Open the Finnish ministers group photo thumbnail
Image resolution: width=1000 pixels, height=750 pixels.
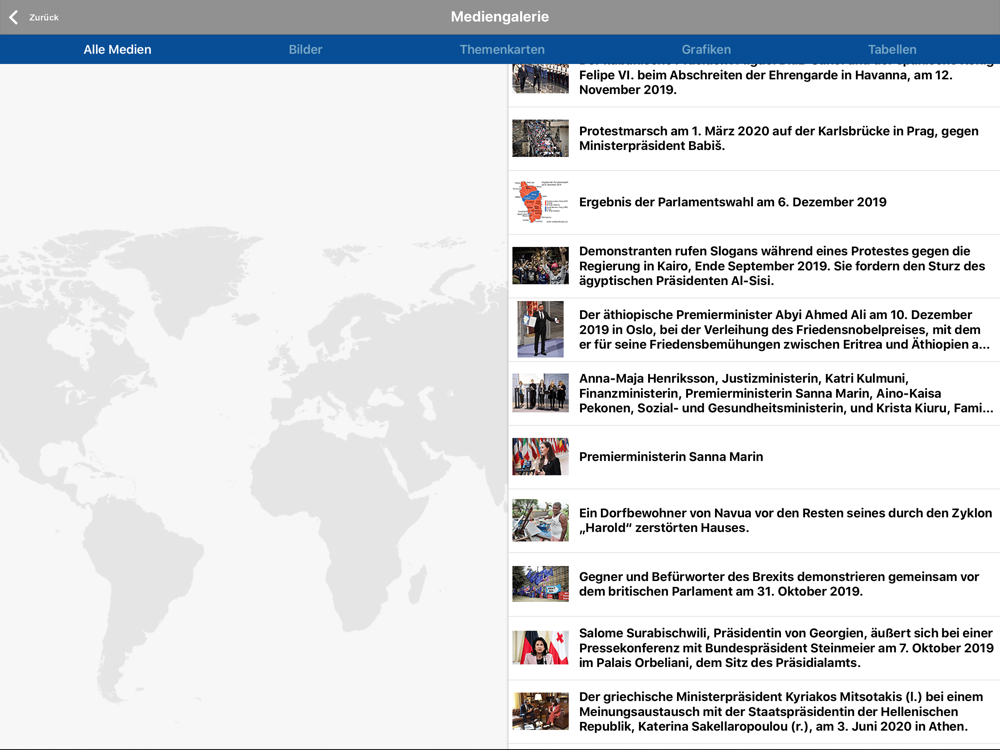(x=540, y=393)
